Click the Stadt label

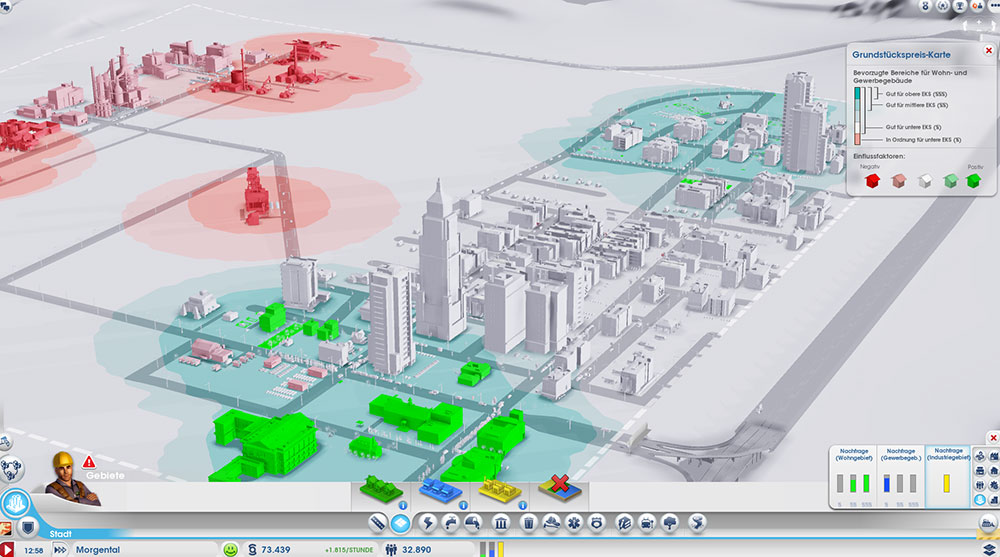pos(61,534)
